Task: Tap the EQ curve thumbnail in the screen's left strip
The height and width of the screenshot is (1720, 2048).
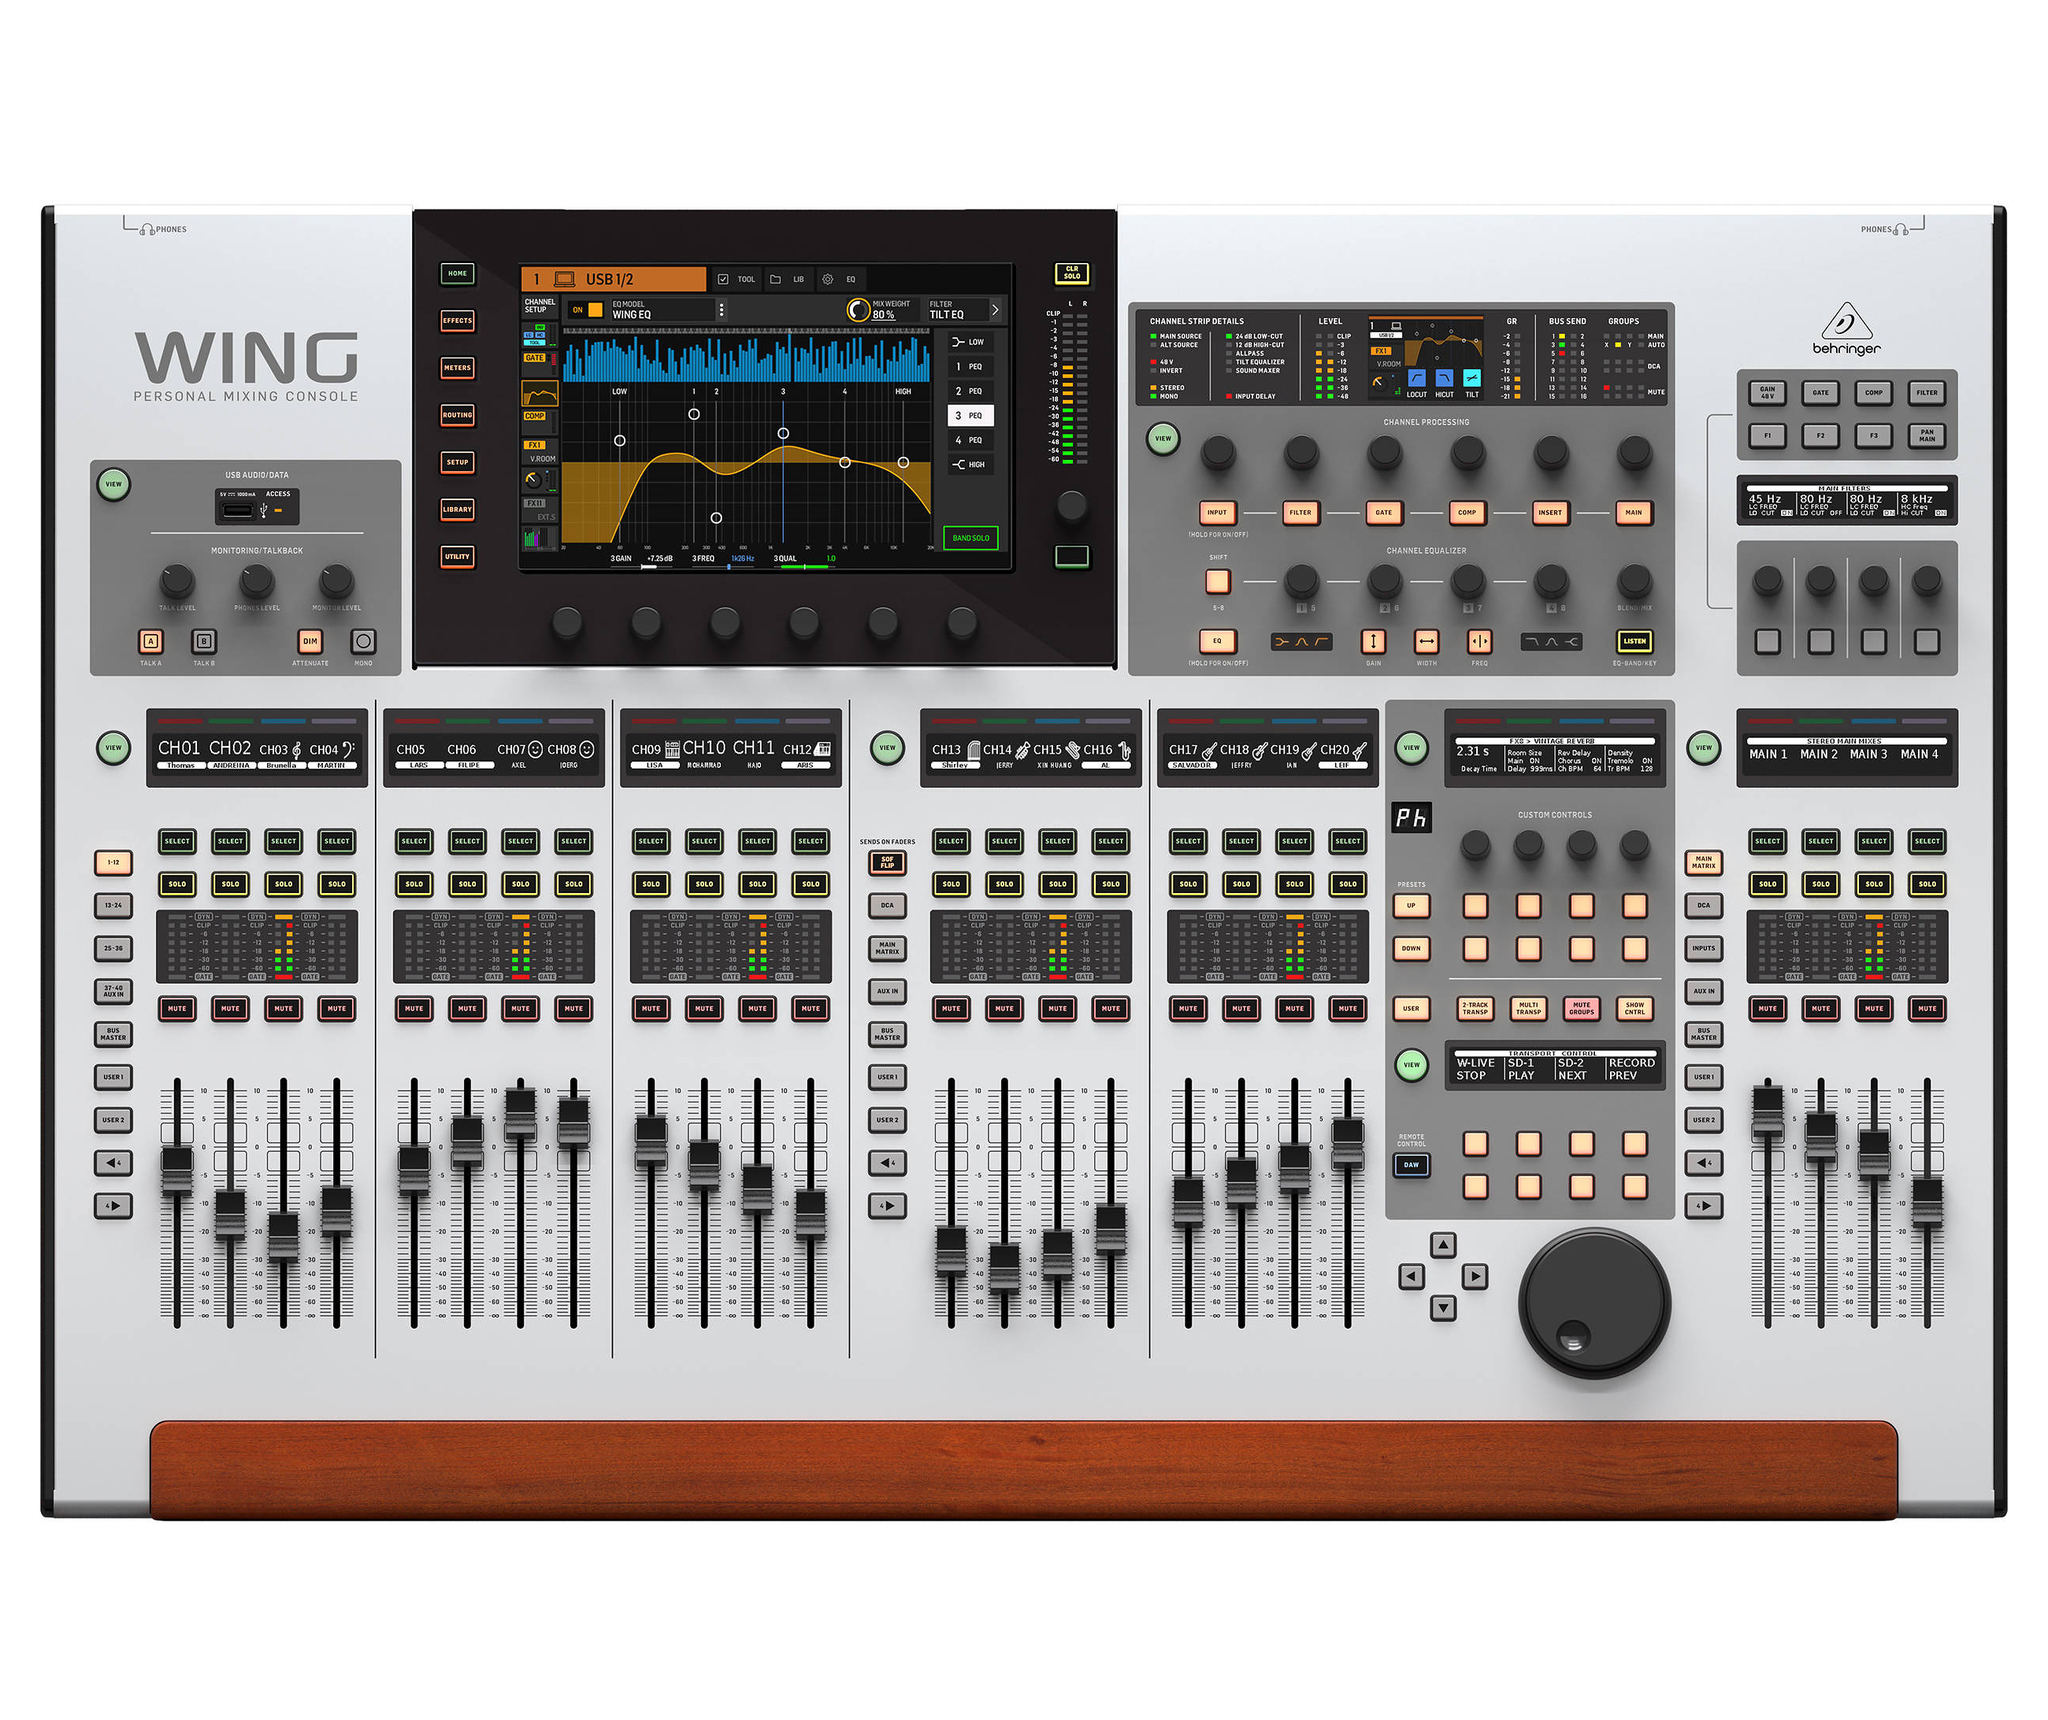Action: [x=540, y=393]
